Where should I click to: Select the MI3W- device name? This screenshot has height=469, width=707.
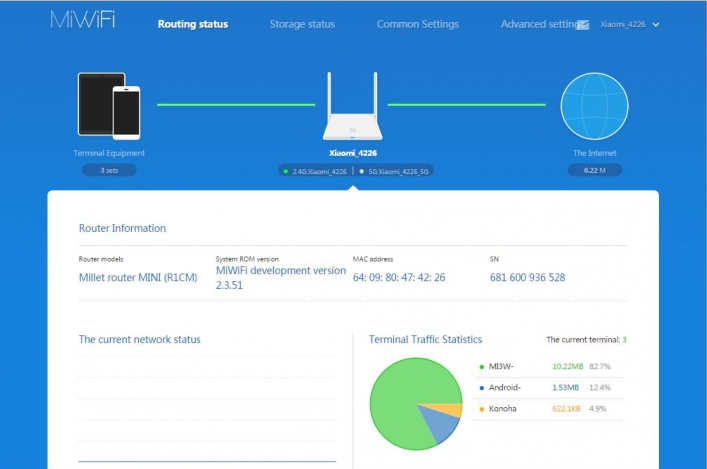[501, 366]
